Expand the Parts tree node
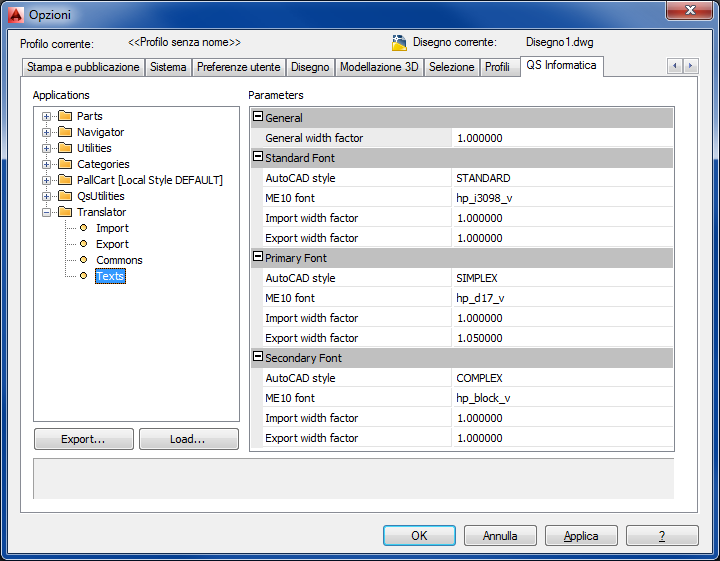 coord(46,116)
